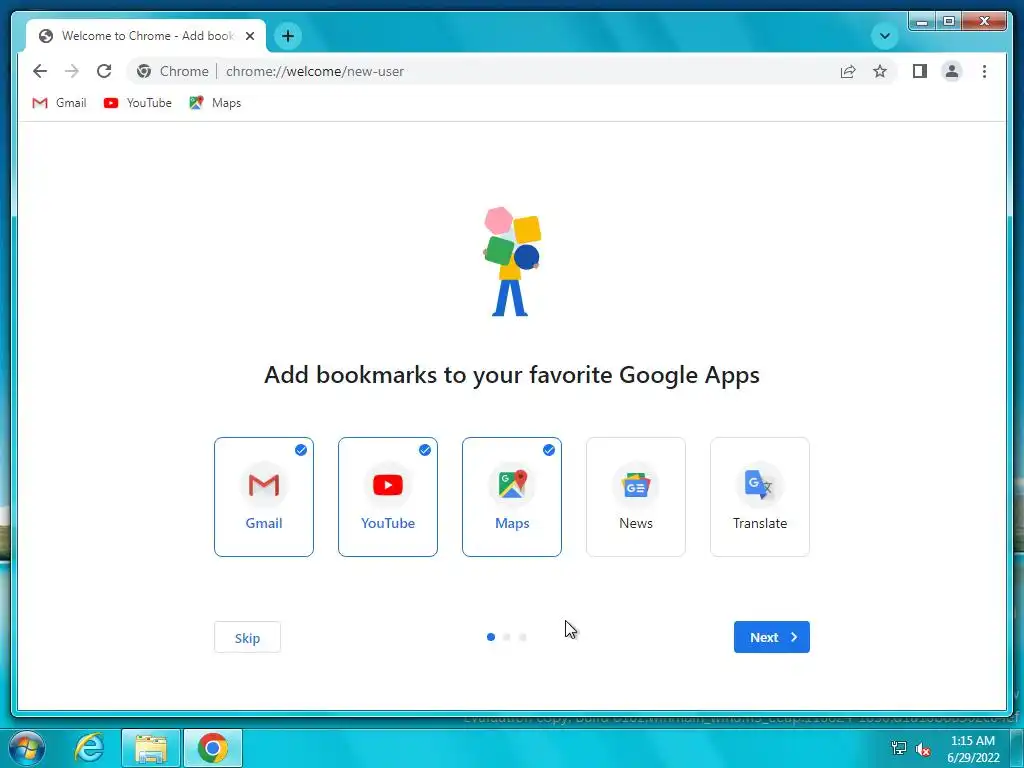Click the network status tray icon
Viewport: 1024px width, 768px height.
[899, 748]
